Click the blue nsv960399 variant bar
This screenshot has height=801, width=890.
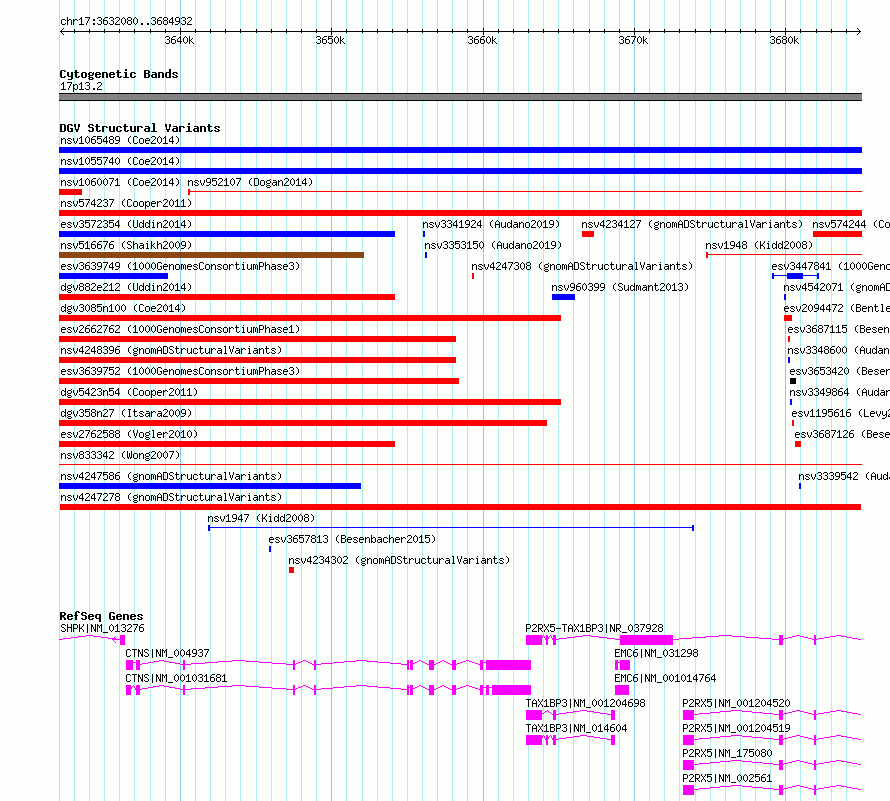pos(563,297)
